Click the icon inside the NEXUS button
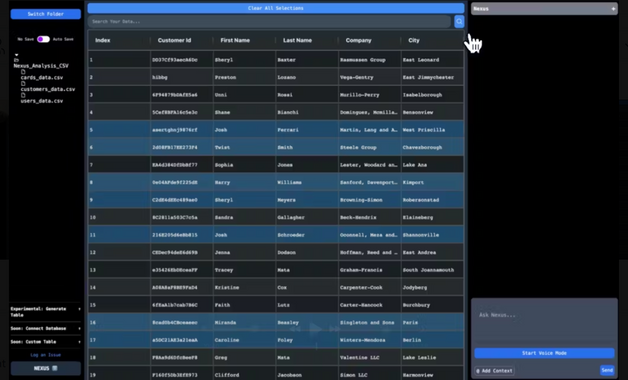This screenshot has height=380, width=628. pos(55,368)
